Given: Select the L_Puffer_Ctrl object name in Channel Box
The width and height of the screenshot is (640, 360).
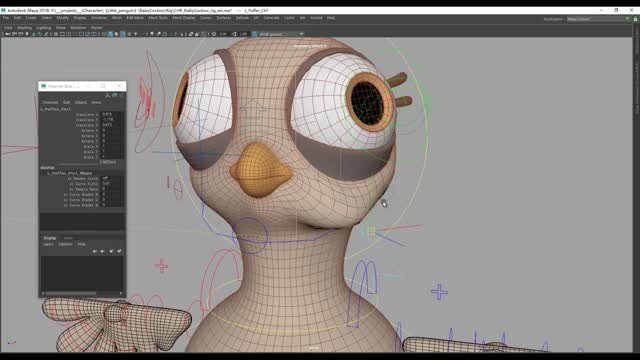Looking at the screenshot, I should (x=56, y=109).
